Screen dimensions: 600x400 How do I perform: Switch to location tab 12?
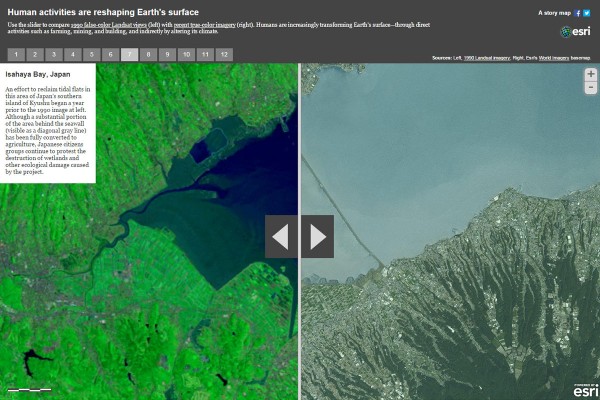pos(223,54)
